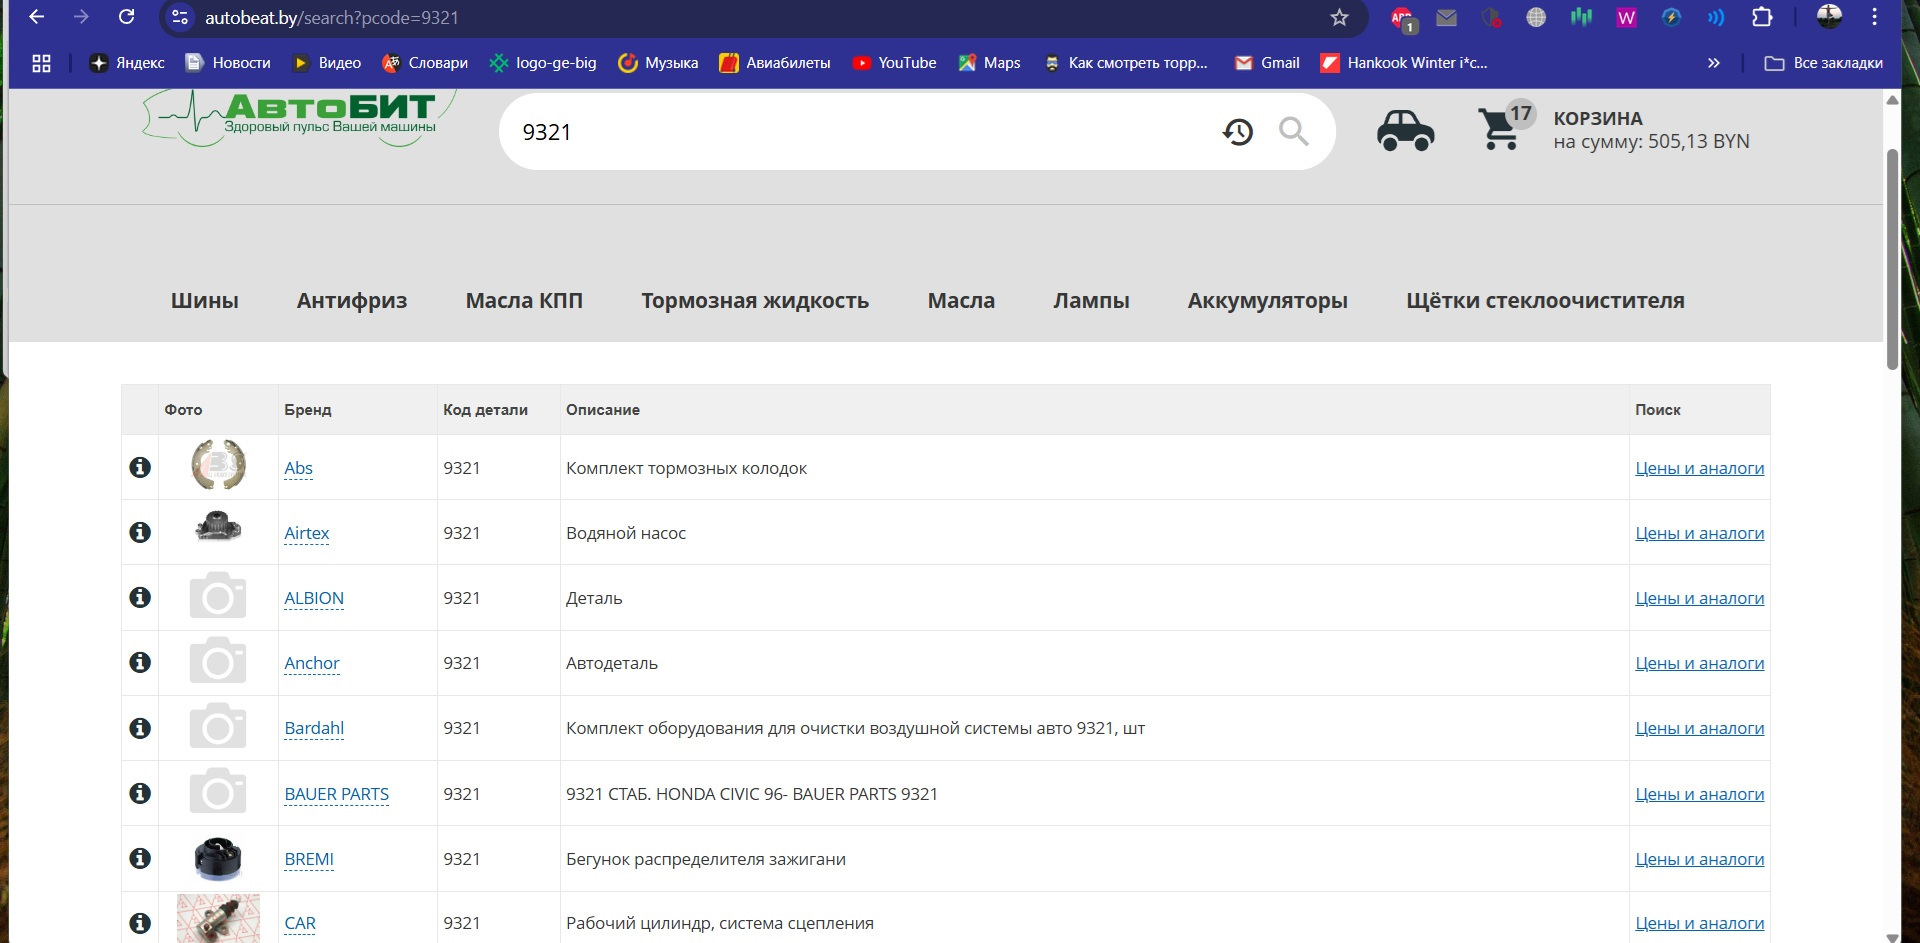
Task: Click Цены и аналоги for BREMI
Action: coord(1699,859)
